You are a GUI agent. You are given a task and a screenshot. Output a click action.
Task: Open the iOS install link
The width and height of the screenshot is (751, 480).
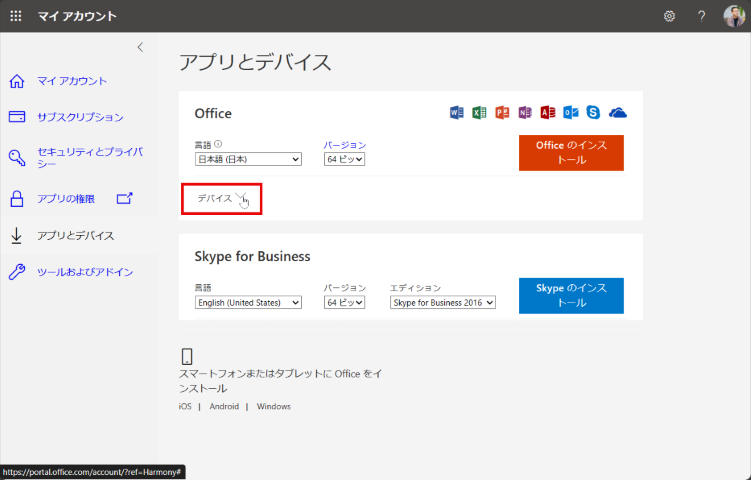(184, 407)
